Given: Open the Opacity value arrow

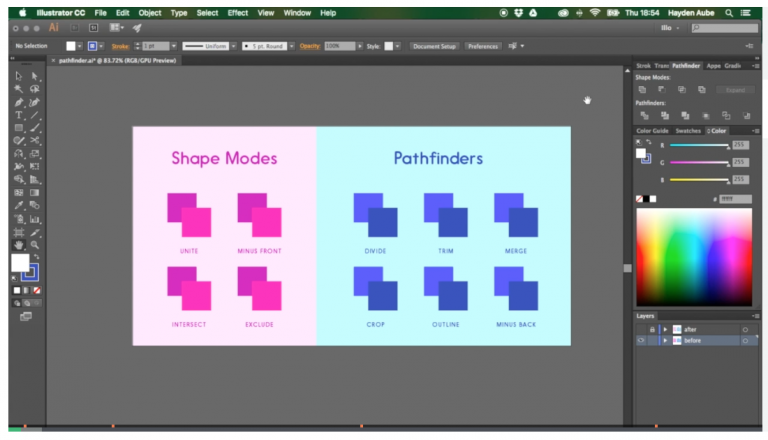Looking at the screenshot, I should pos(360,46).
